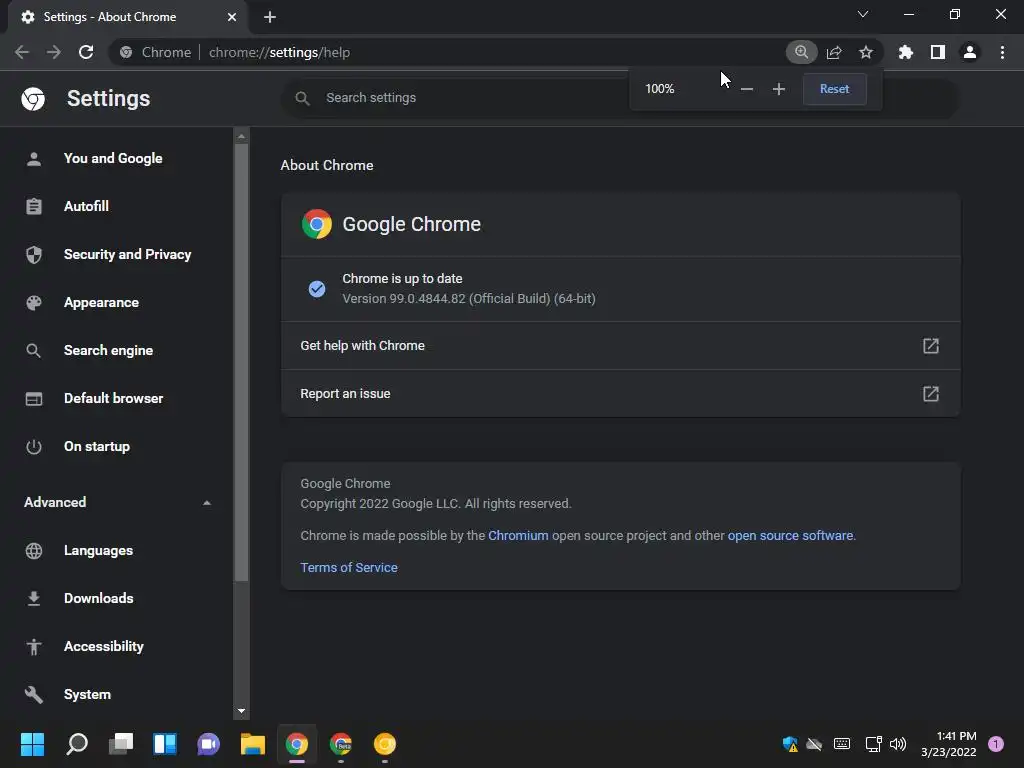This screenshot has height=768, width=1024.
Task: Click the On startup power icon
Action: 34,447
